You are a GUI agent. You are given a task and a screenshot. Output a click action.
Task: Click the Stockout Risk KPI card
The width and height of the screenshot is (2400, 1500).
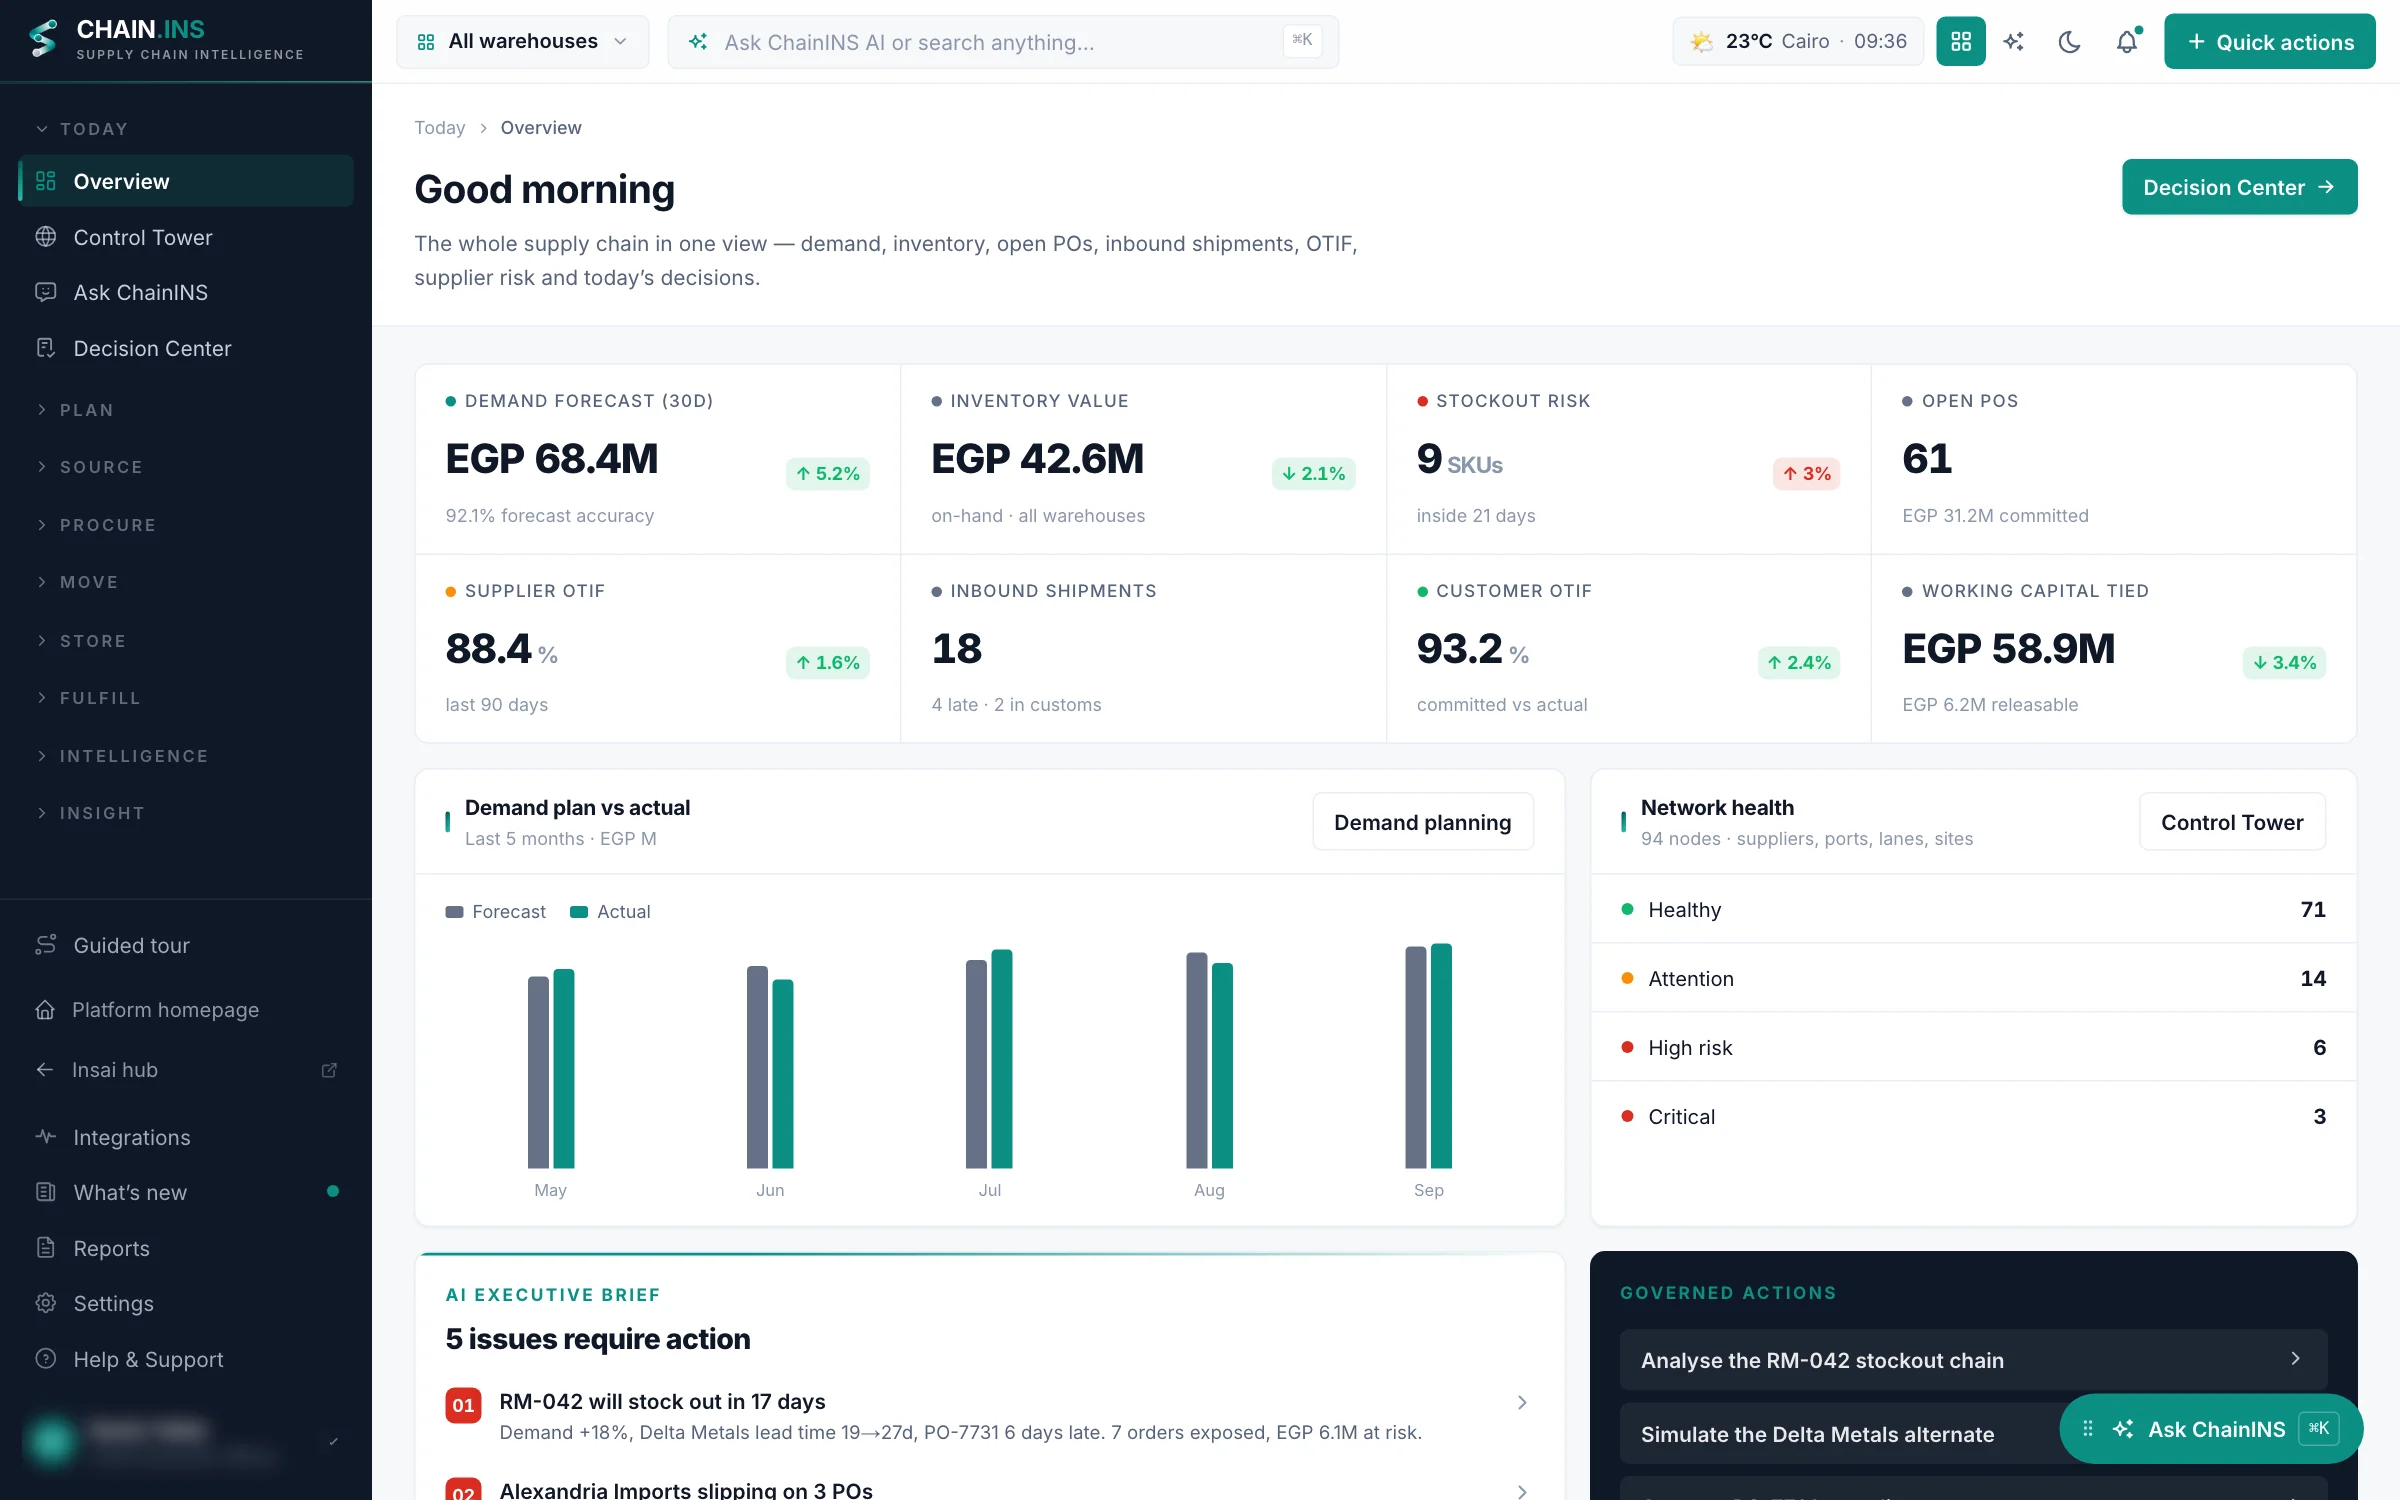pyautogui.click(x=1628, y=459)
